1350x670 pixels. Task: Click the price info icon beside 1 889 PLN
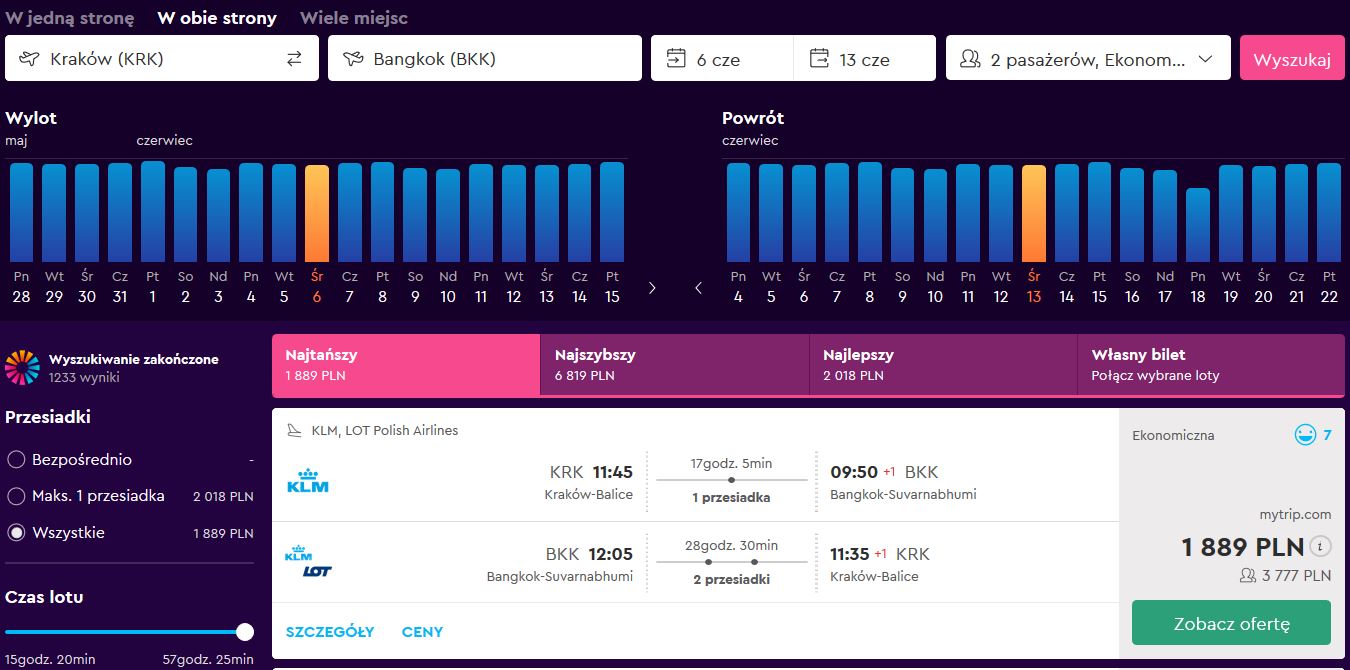pos(1321,547)
